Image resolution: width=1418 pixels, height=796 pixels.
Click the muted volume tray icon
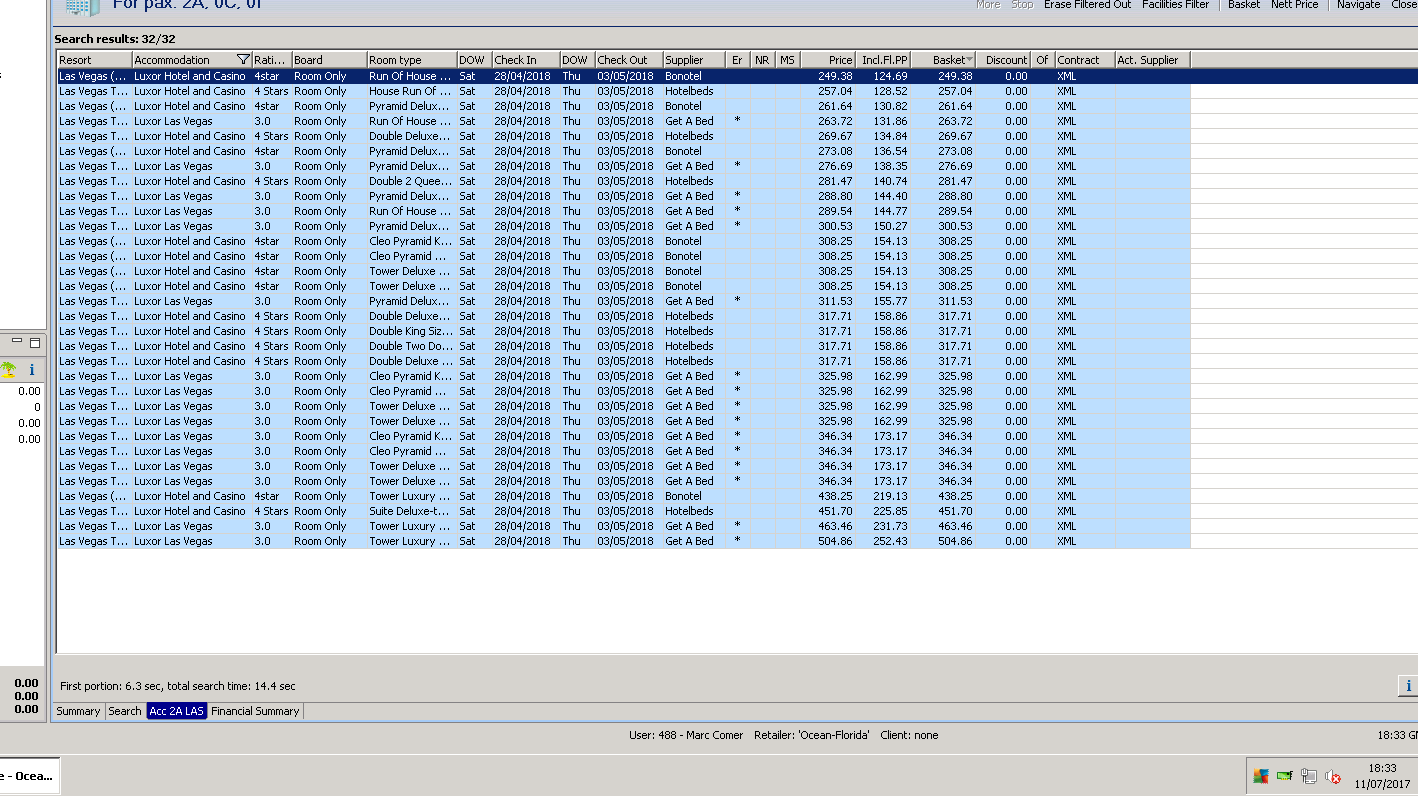coord(1332,776)
